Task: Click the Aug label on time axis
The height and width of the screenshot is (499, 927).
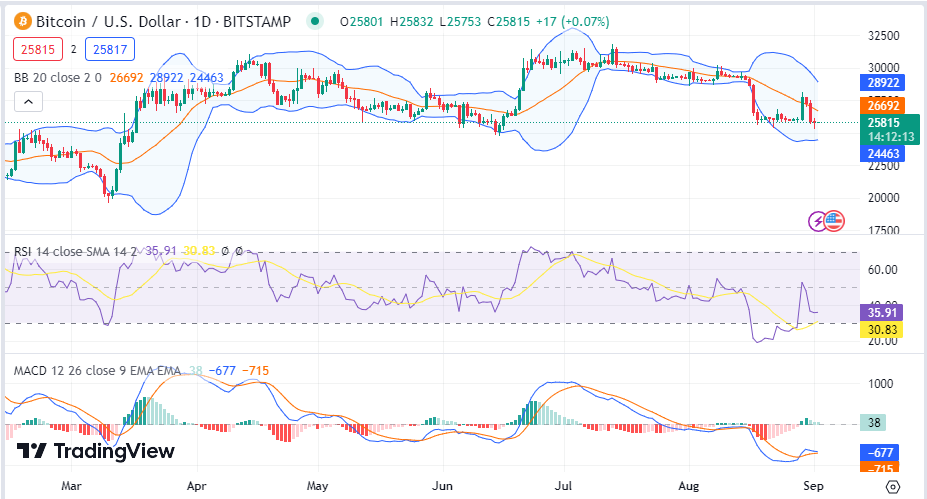Action: (689, 486)
